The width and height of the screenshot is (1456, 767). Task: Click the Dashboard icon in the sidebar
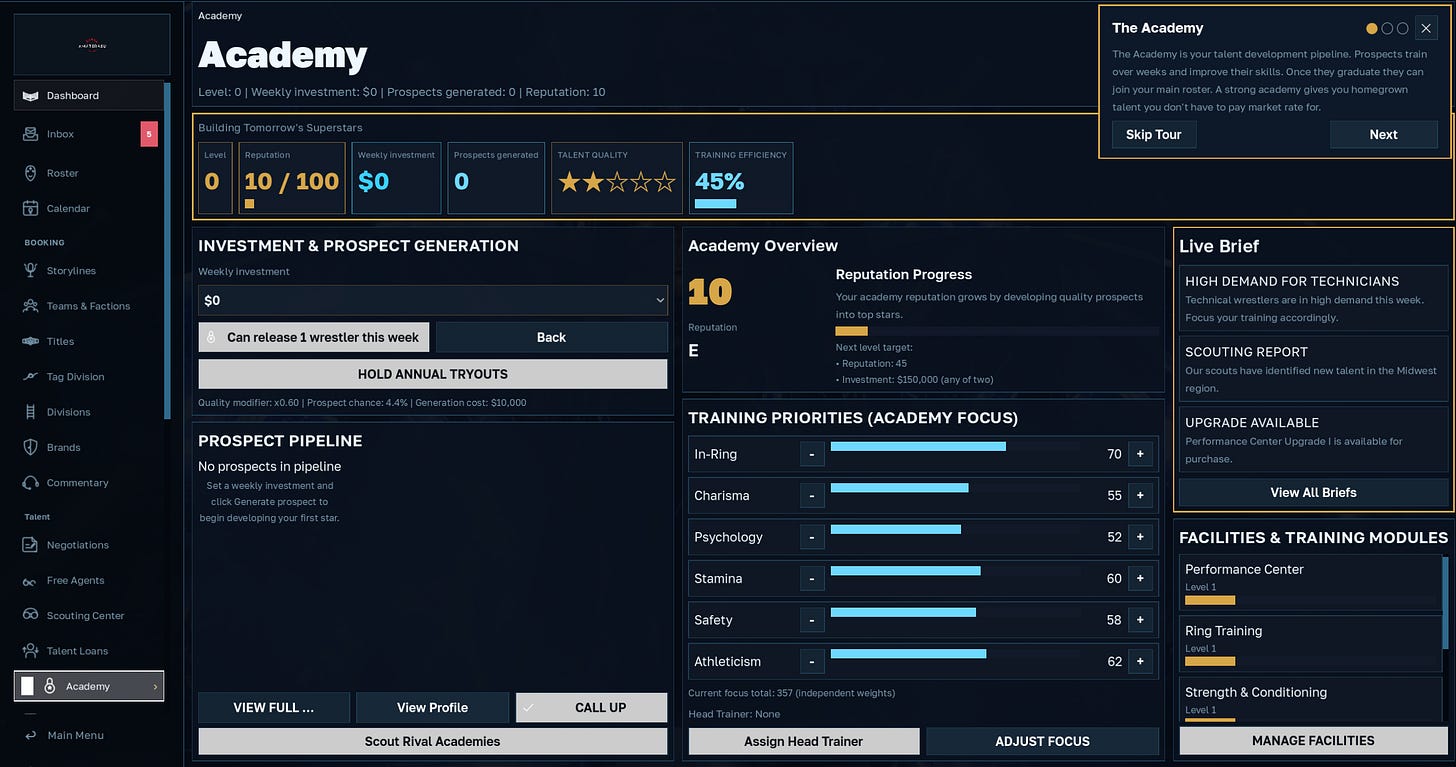[30, 96]
